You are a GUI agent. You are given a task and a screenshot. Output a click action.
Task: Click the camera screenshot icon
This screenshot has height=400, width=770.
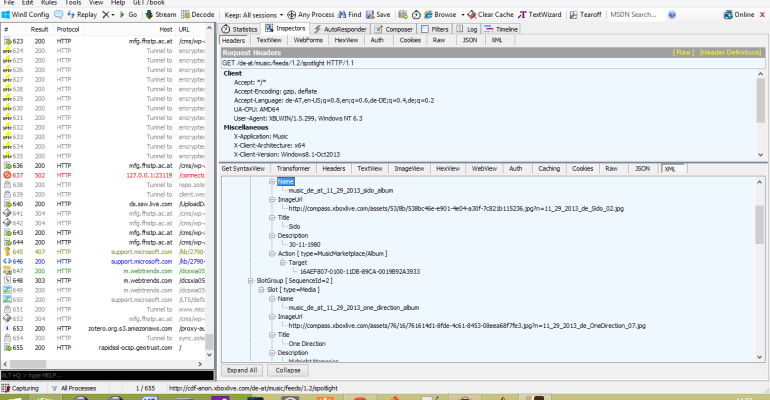coord(403,15)
